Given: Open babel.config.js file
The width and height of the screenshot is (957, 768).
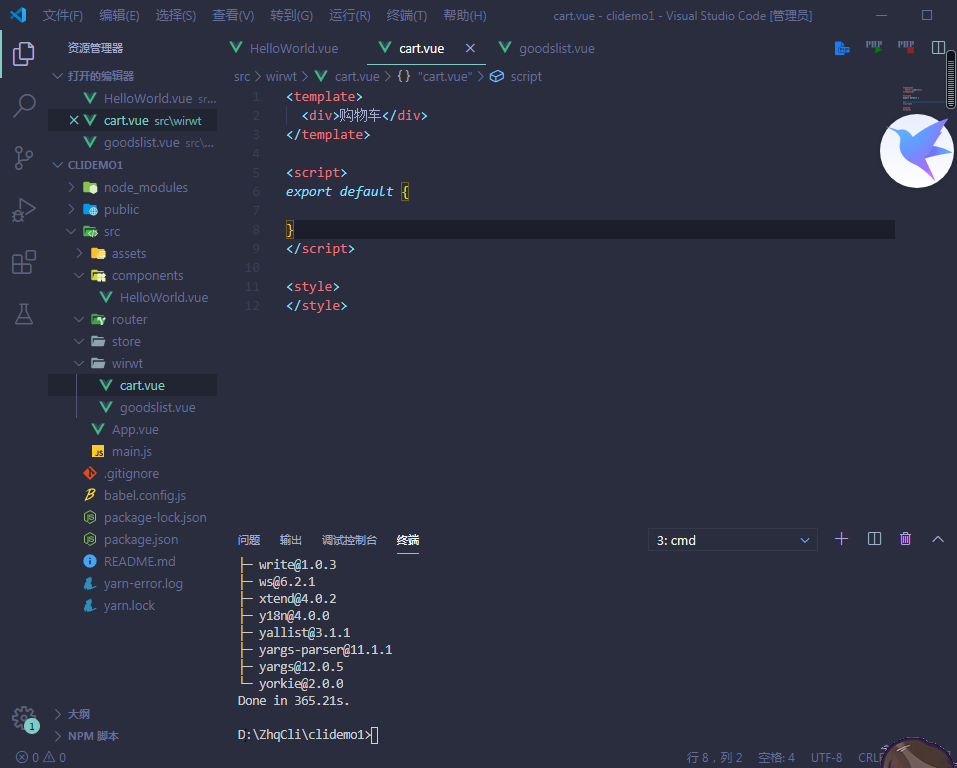Looking at the screenshot, I should coord(145,495).
